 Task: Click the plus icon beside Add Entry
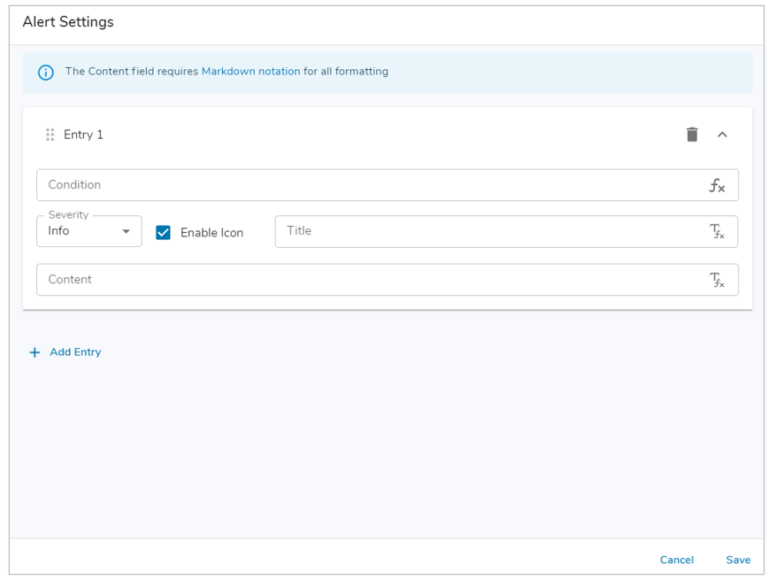(35, 352)
